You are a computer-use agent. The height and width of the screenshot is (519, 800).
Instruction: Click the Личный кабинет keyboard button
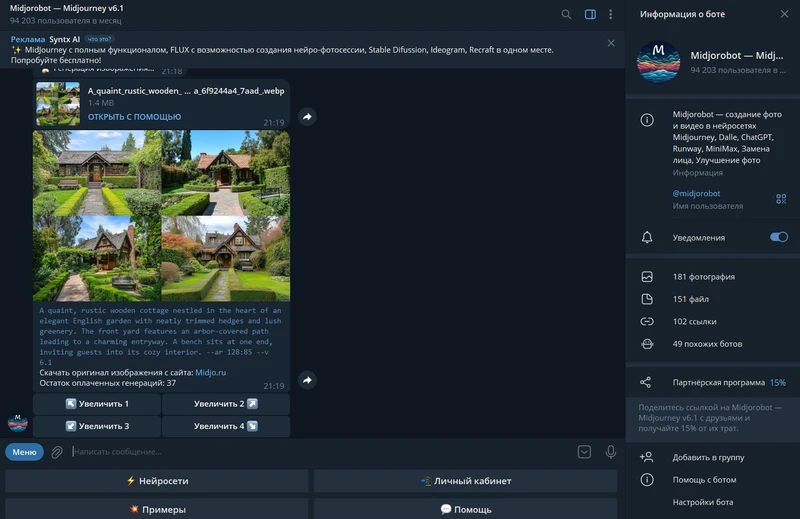click(465, 481)
